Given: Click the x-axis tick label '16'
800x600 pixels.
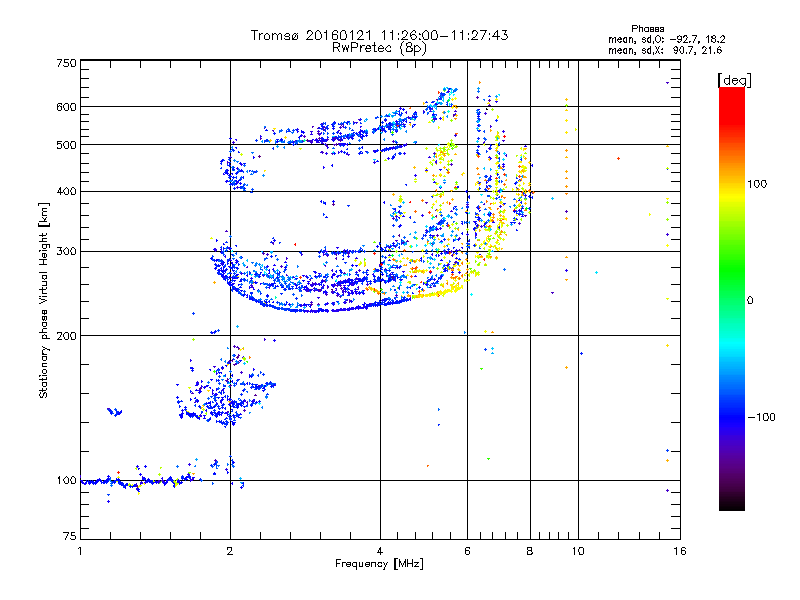Looking at the screenshot, I should (x=680, y=551).
